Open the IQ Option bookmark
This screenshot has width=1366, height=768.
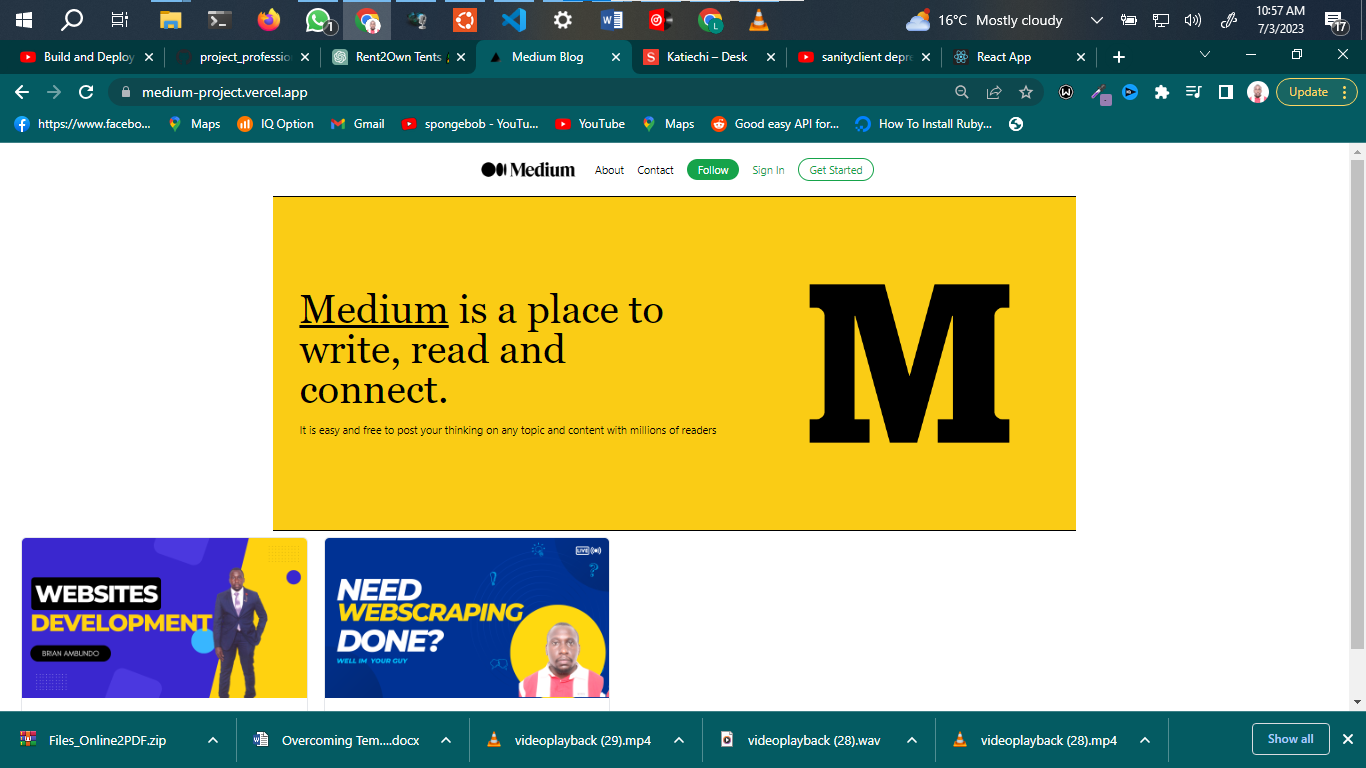point(275,124)
